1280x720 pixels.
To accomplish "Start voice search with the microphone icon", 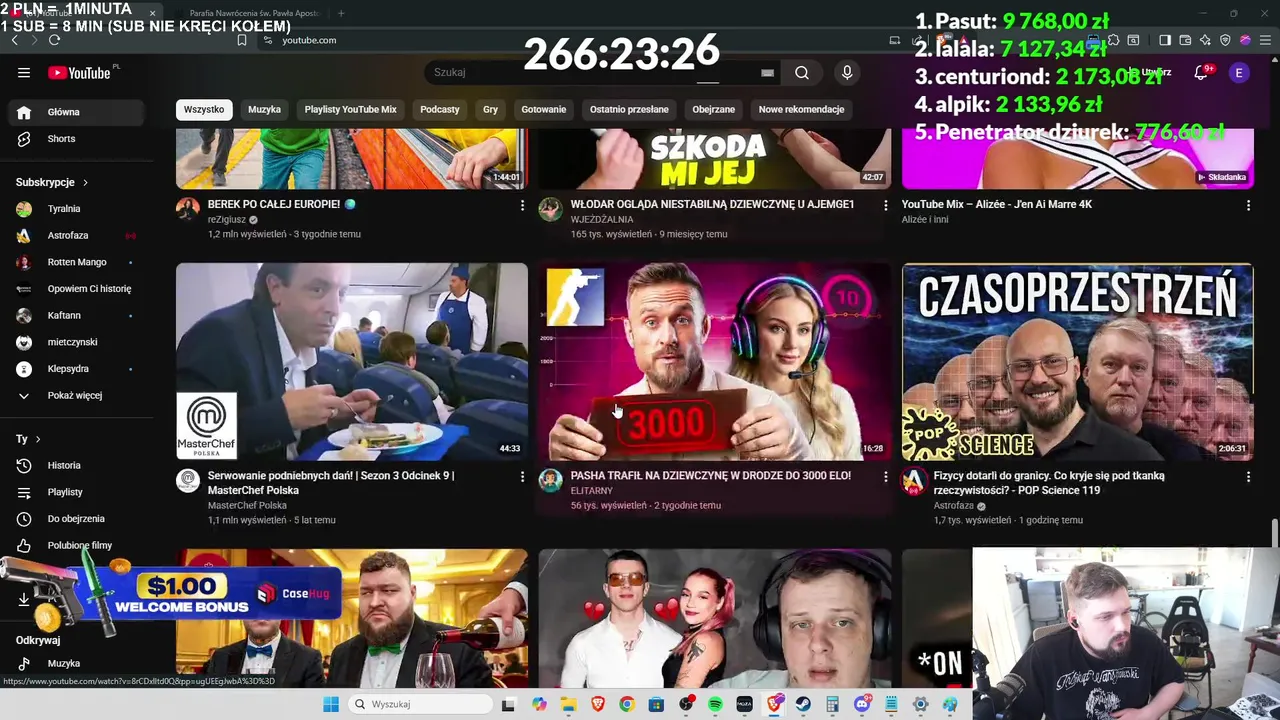I will 847,72.
